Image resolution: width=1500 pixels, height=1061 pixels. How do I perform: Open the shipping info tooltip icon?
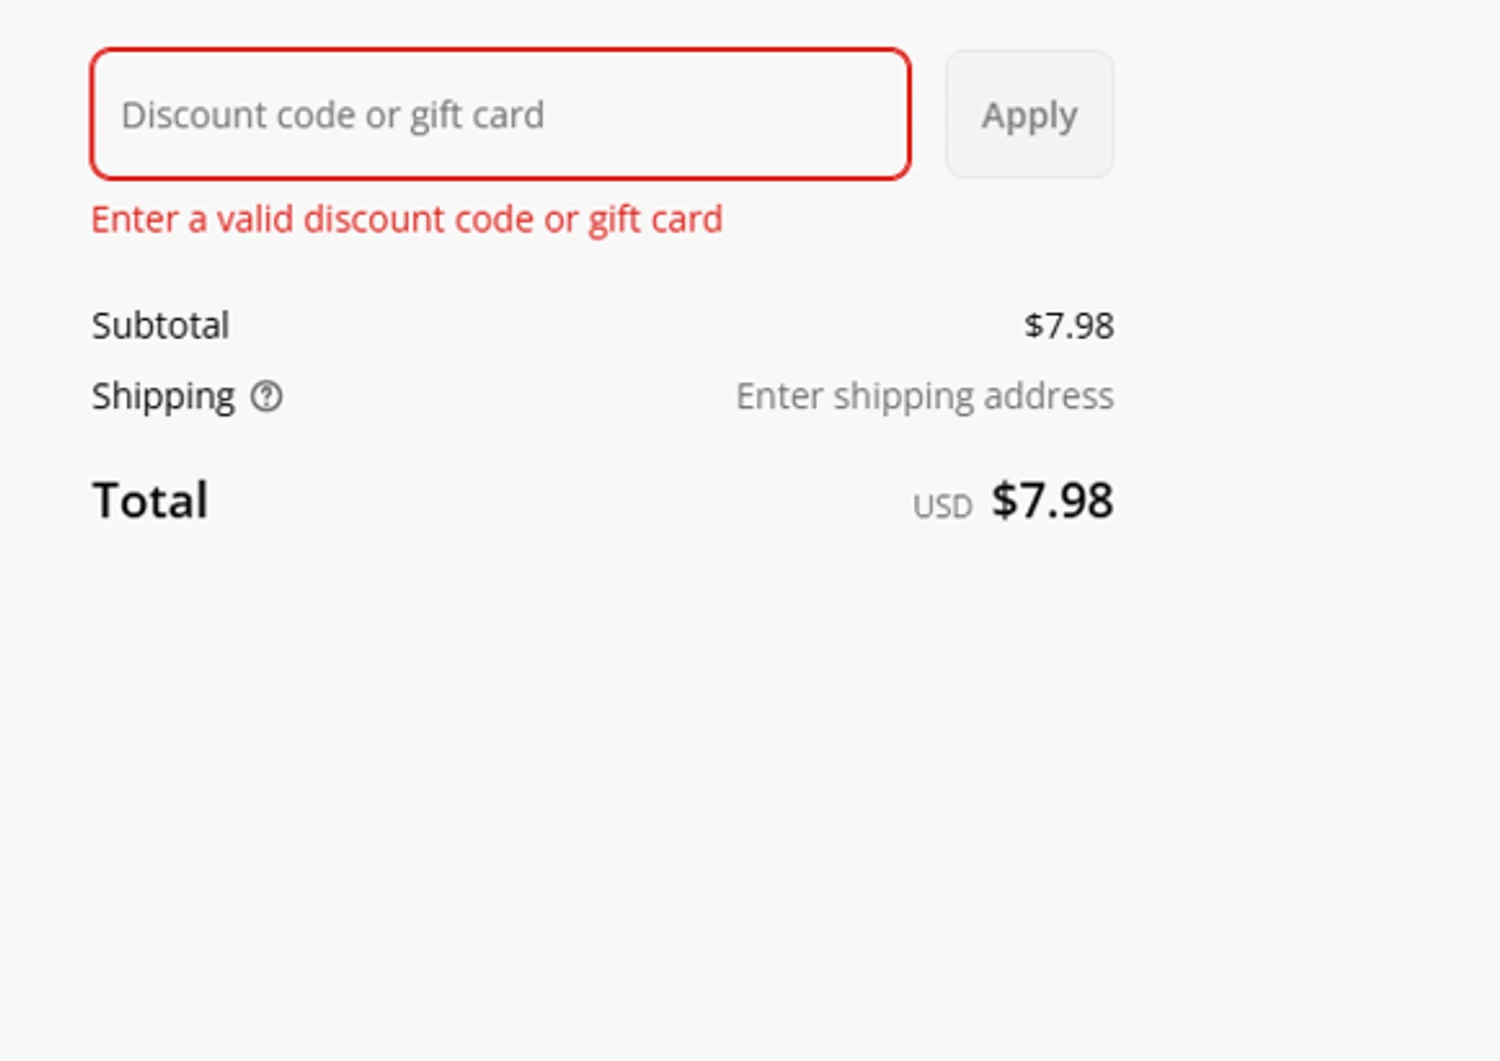click(266, 397)
